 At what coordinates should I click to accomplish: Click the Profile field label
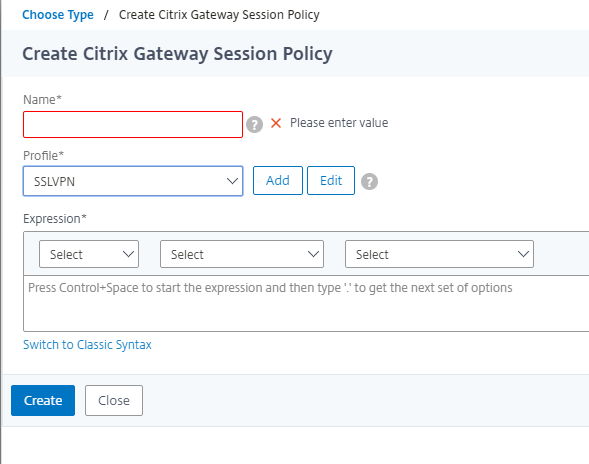44,156
